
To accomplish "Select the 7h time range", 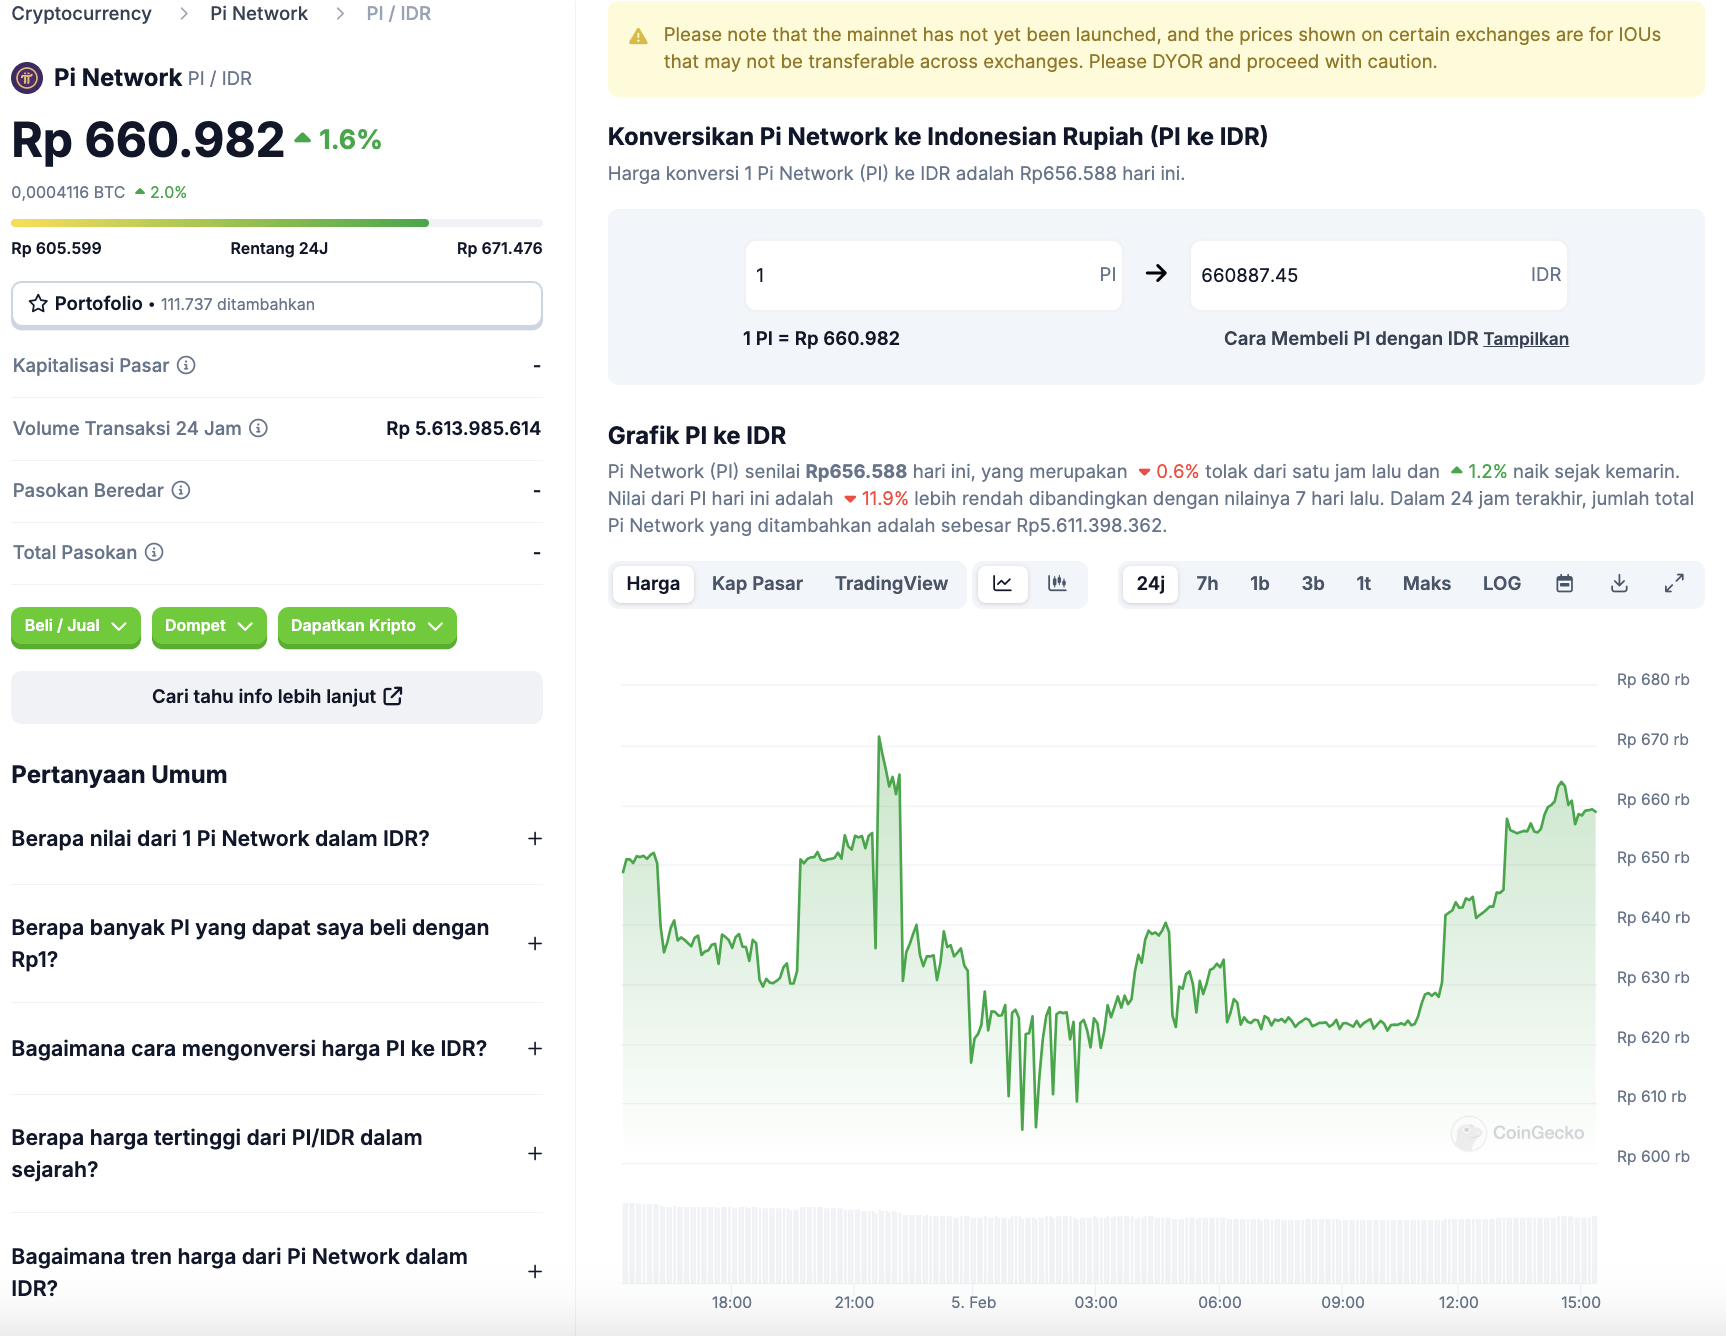I will (x=1207, y=584).
